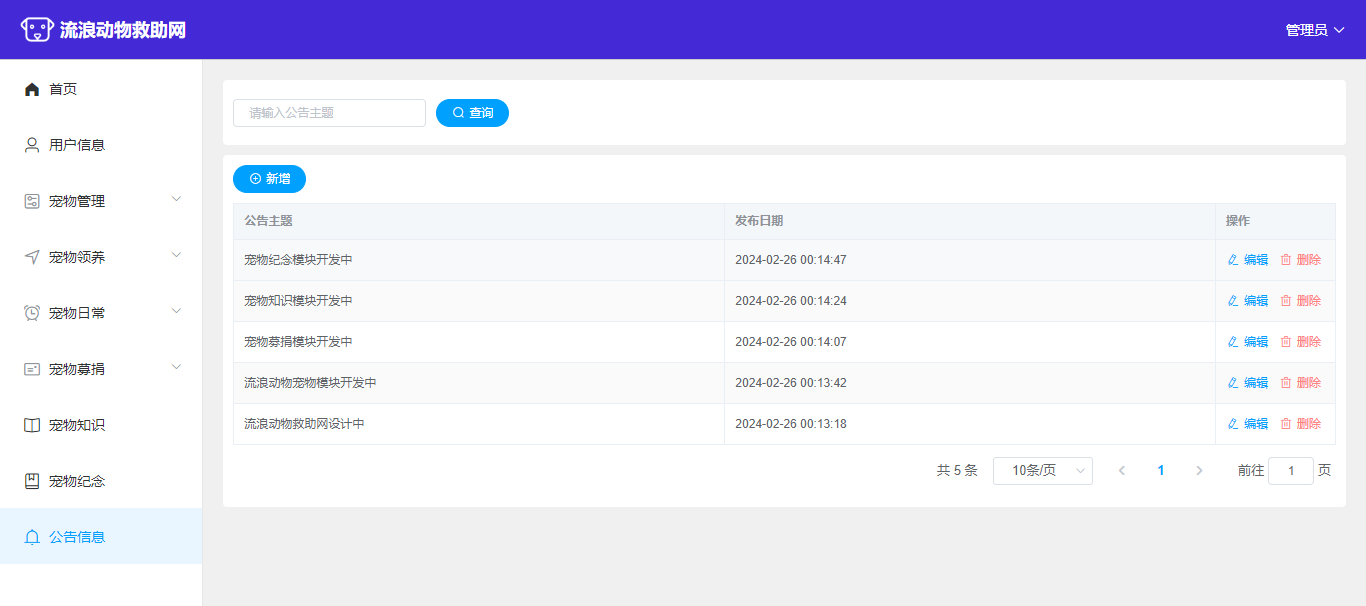Click the dog logo icon in header
Image resolution: width=1366 pixels, height=606 pixels.
(x=37, y=30)
